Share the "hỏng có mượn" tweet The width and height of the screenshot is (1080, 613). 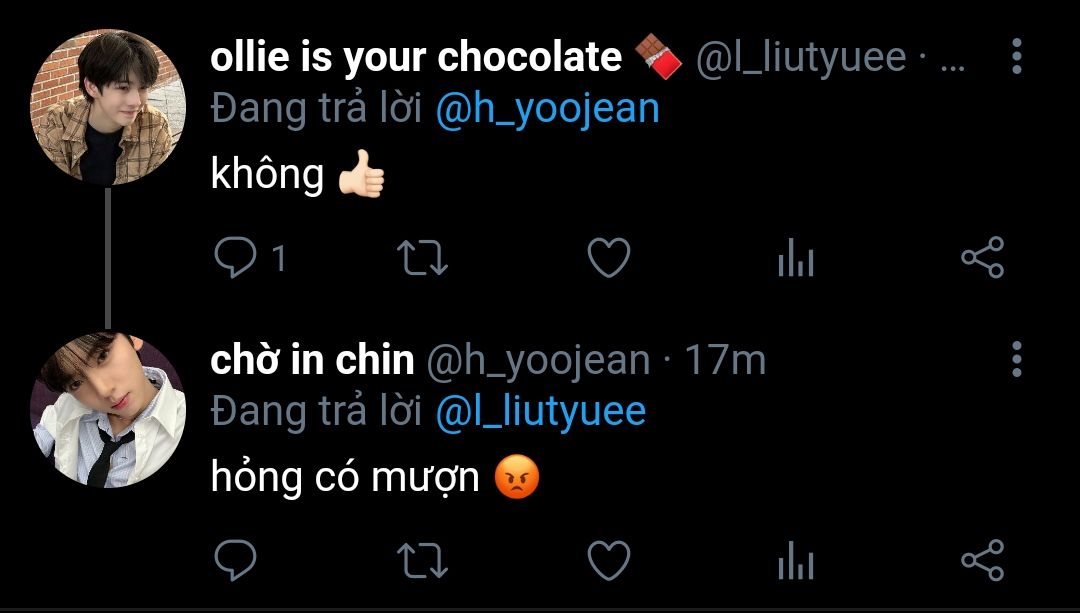(x=983, y=559)
